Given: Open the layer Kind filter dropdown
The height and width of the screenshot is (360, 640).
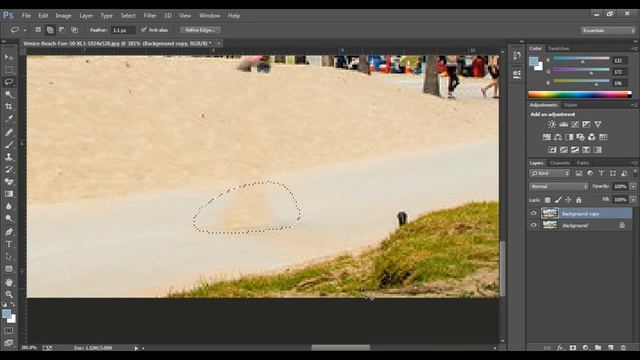Looking at the screenshot, I should (x=549, y=173).
